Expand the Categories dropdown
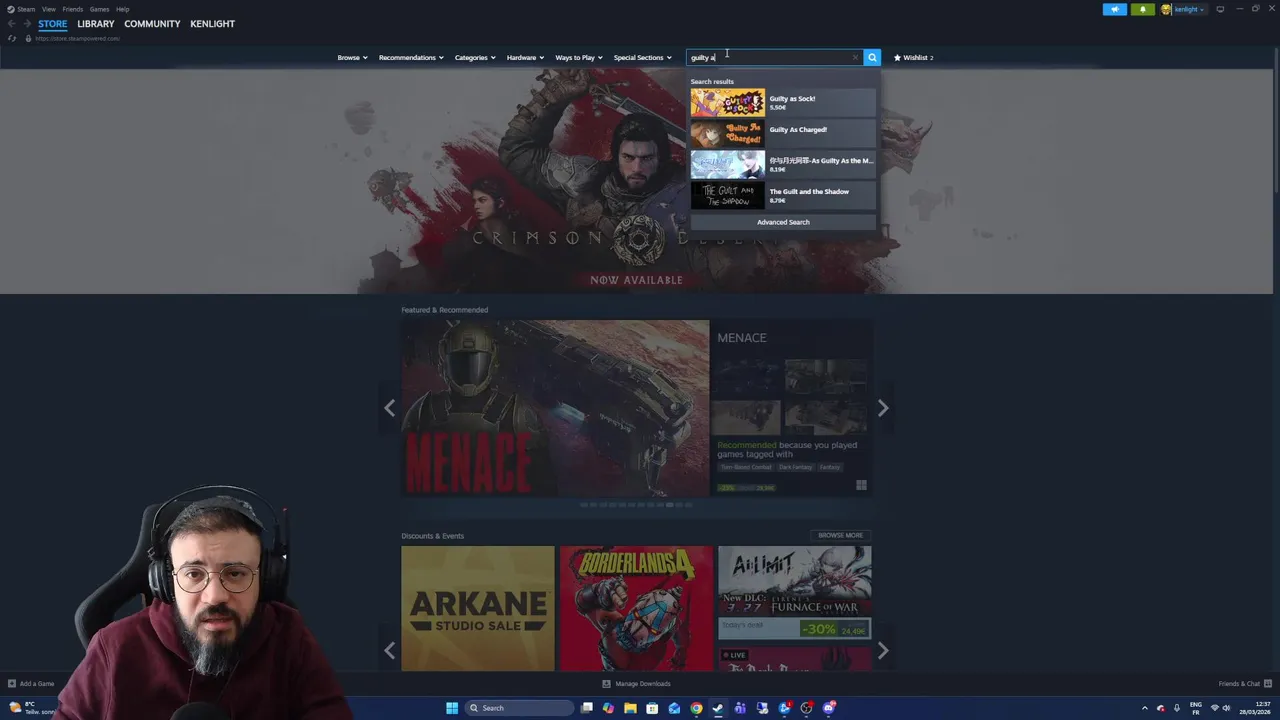 pos(475,57)
